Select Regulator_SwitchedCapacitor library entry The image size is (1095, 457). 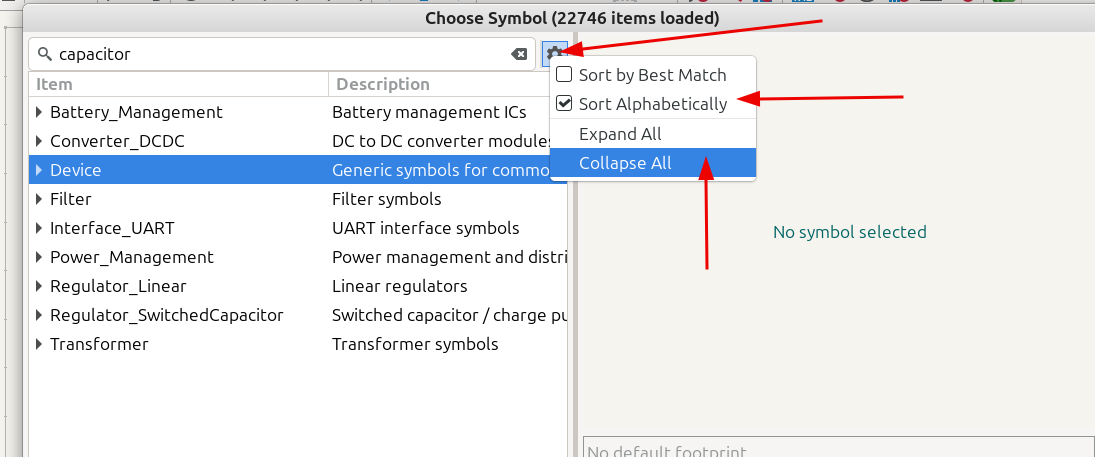click(x=298, y=315)
